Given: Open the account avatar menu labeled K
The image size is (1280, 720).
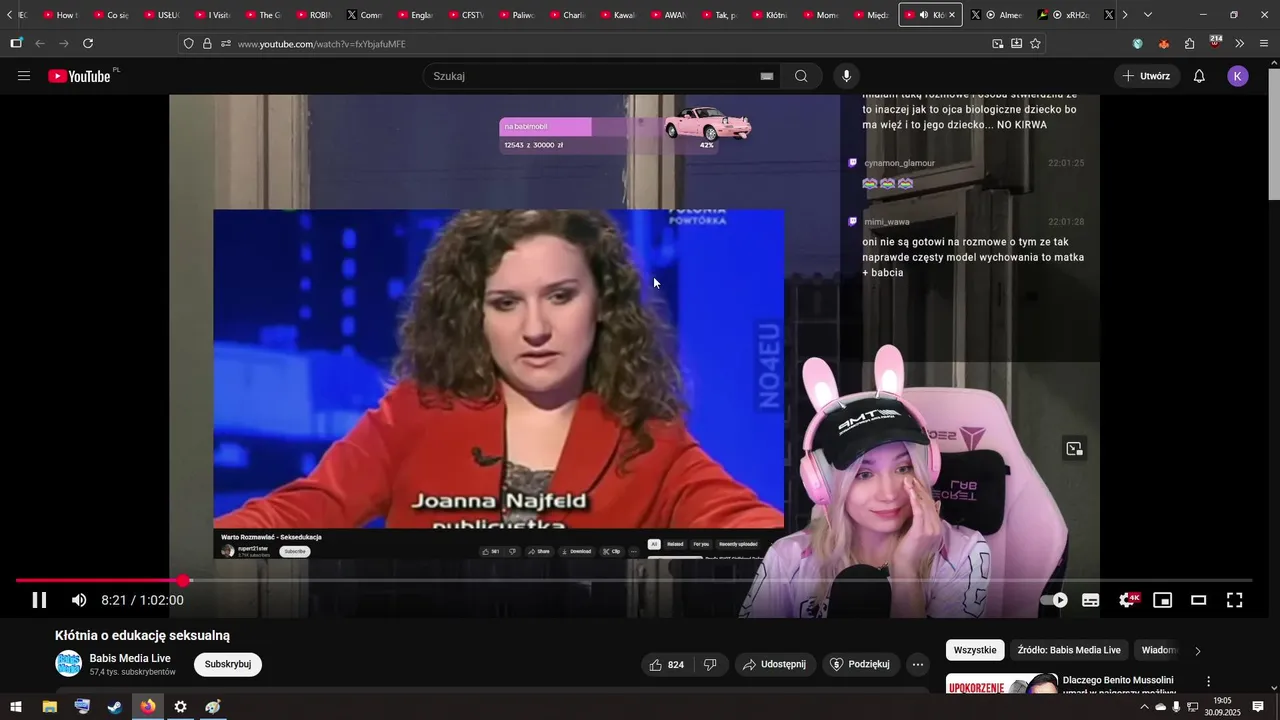Looking at the screenshot, I should [x=1238, y=76].
